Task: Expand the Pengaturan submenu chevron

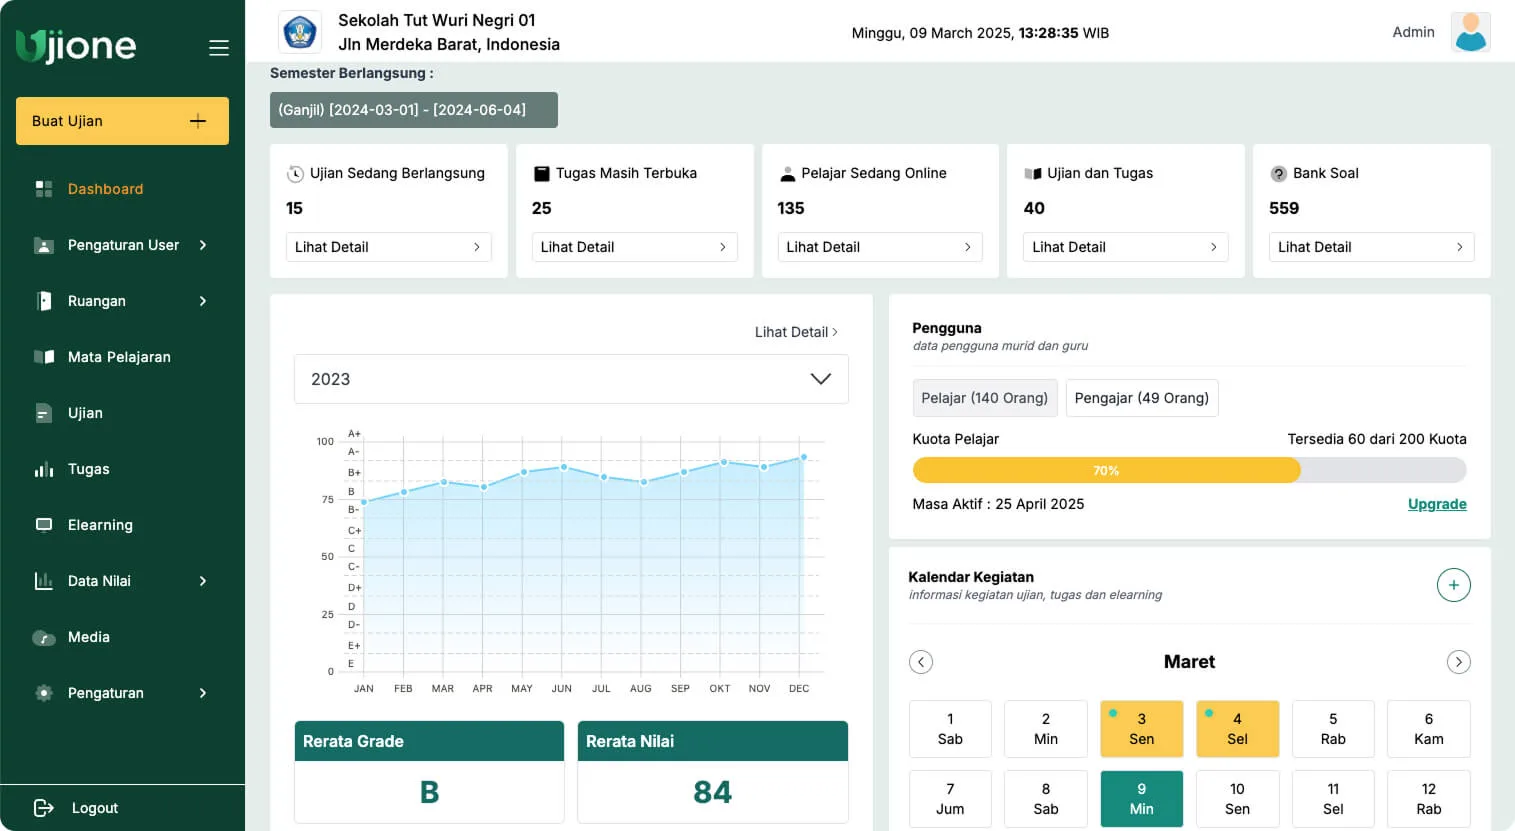Action: click(203, 693)
